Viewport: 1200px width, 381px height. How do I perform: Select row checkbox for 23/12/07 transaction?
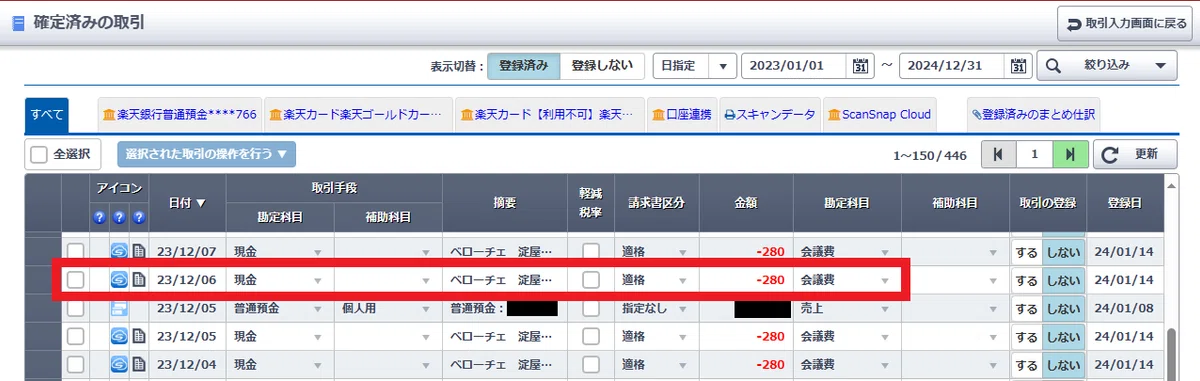coord(76,251)
